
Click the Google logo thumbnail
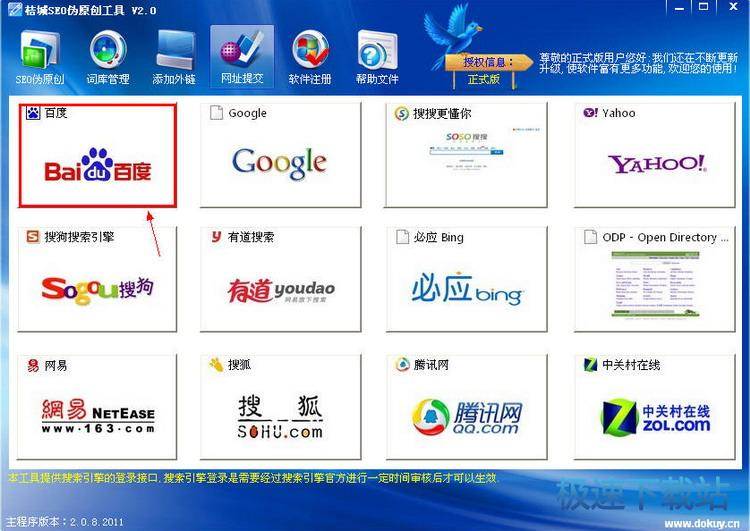(x=279, y=163)
